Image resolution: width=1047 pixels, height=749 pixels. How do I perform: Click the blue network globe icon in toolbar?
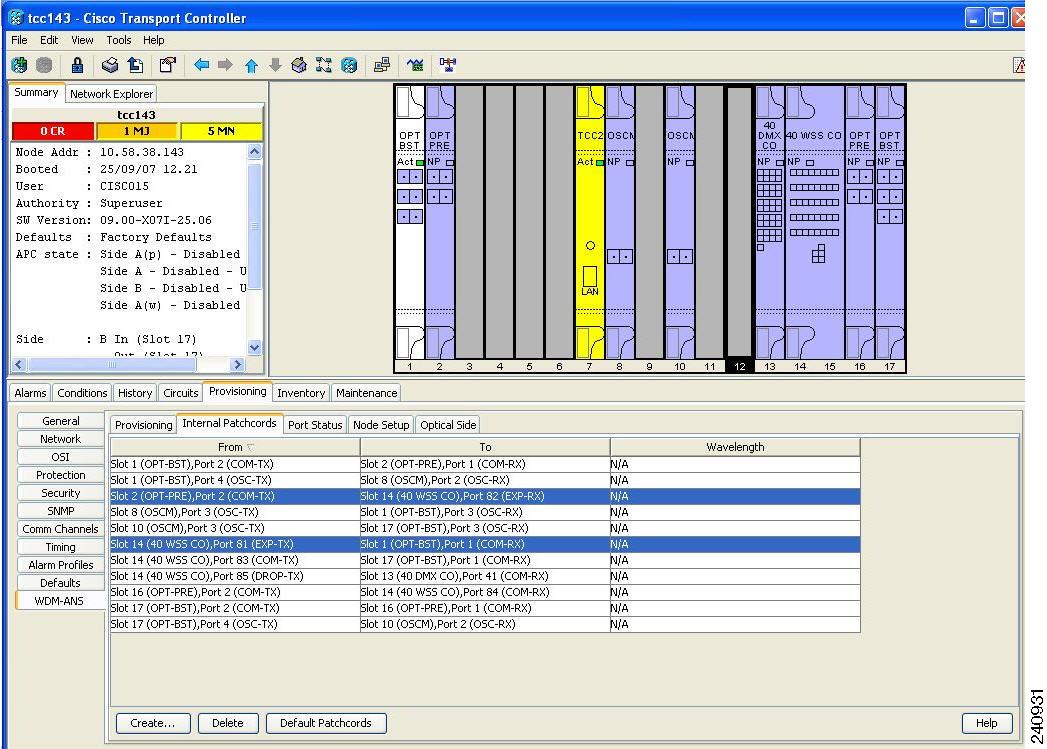click(349, 65)
